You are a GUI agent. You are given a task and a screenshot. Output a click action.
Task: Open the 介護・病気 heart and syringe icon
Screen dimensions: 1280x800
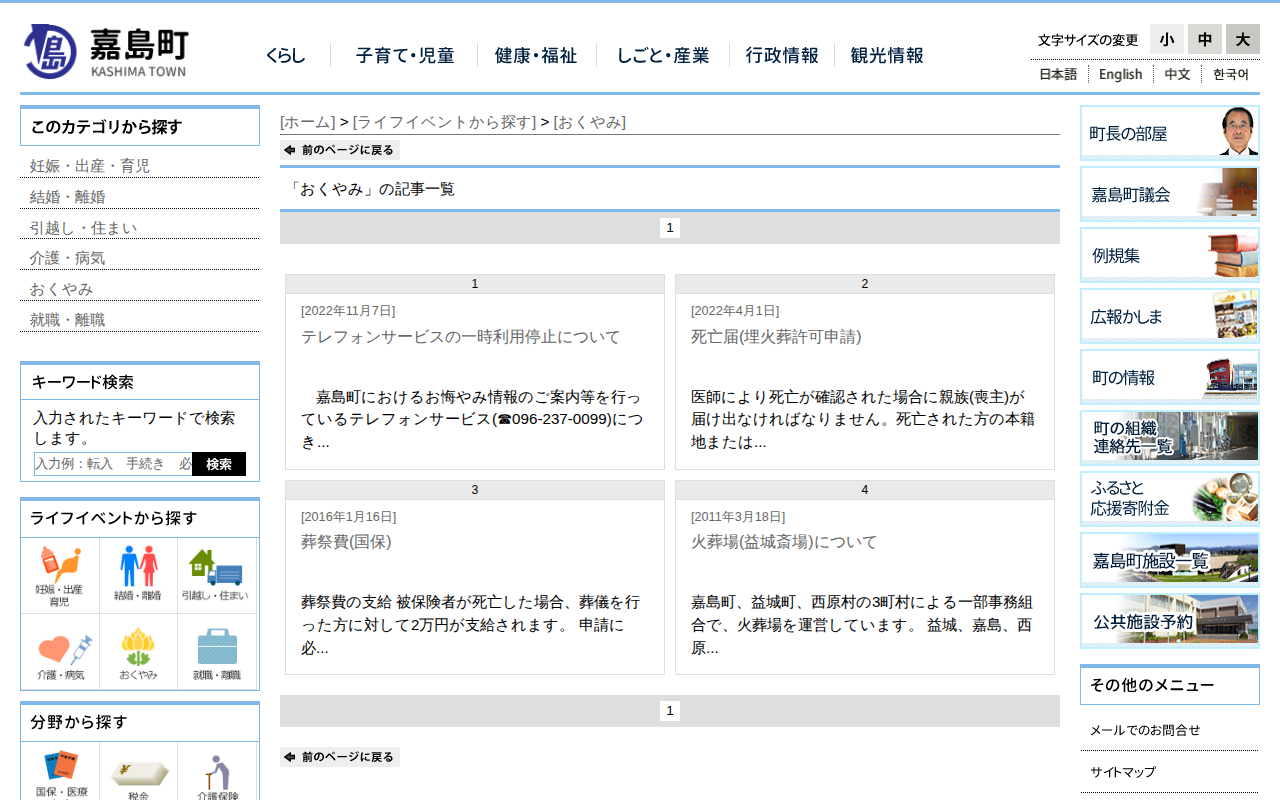pyautogui.click(x=60, y=653)
